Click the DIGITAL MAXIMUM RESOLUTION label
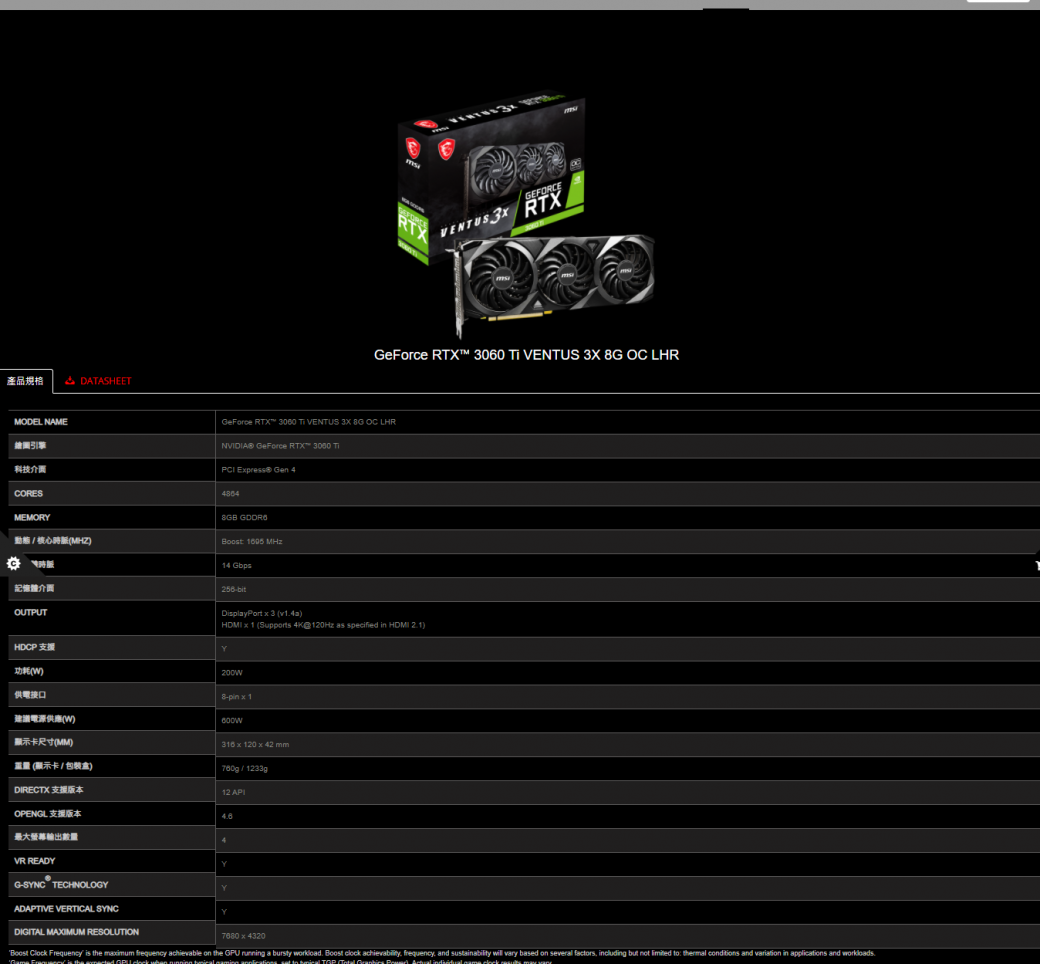 [76, 932]
